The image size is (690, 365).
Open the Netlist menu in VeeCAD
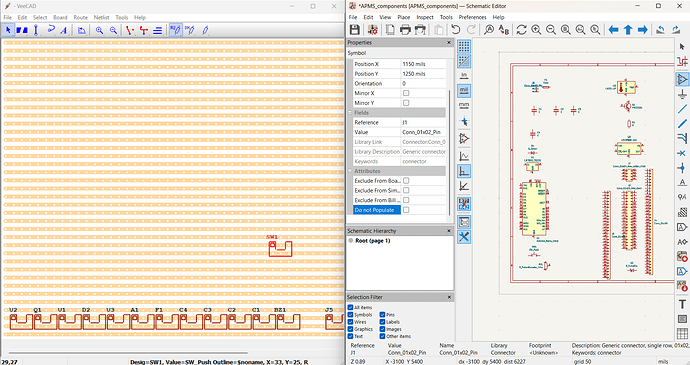click(x=101, y=18)
